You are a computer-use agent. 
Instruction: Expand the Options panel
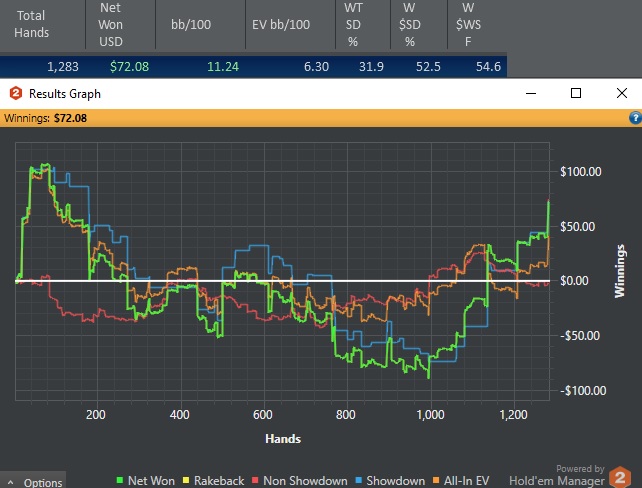(x=33, y=481)
